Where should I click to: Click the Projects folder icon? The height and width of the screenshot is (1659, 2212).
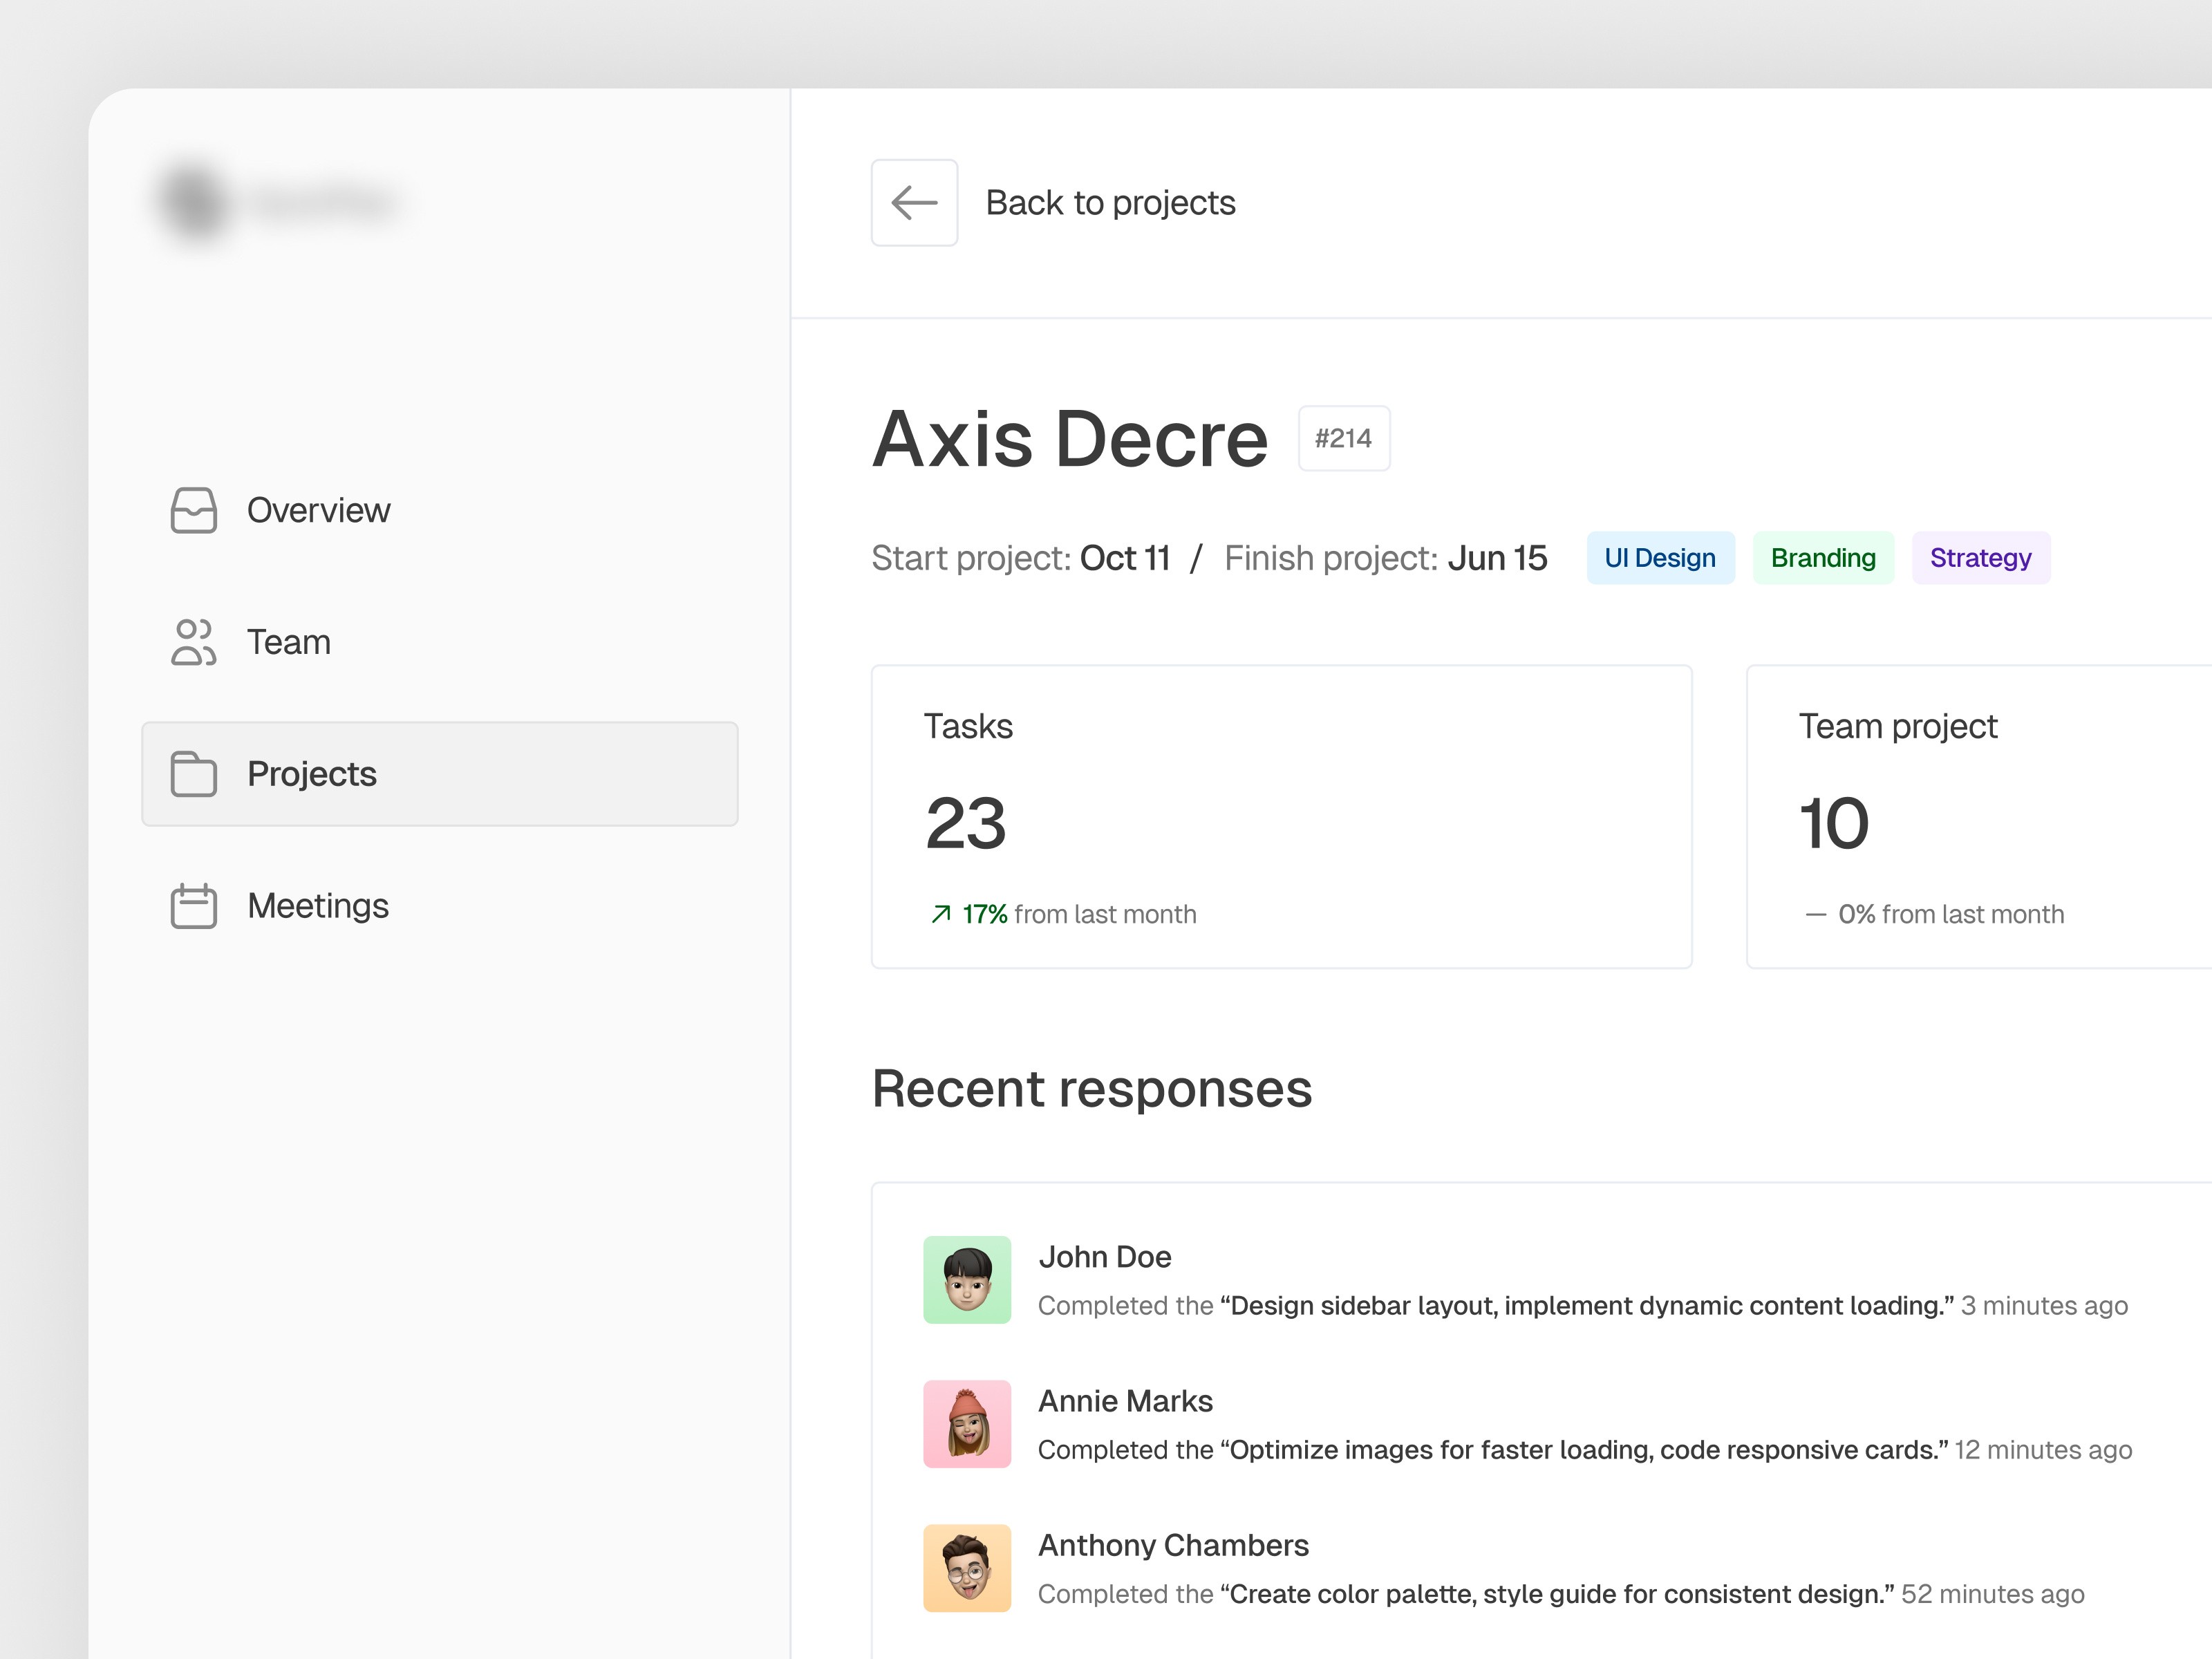(193, 774)
